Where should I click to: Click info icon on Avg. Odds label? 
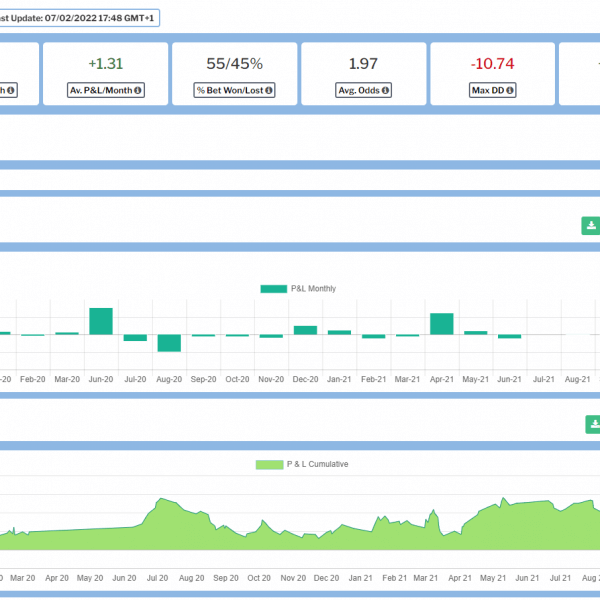[385, 90]
